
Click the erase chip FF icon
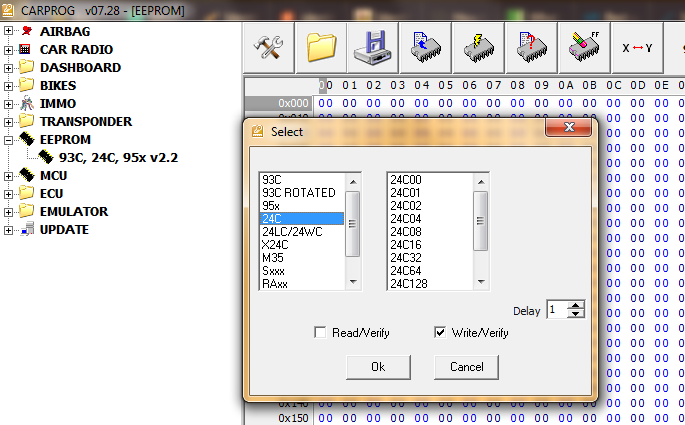[584, 48]
